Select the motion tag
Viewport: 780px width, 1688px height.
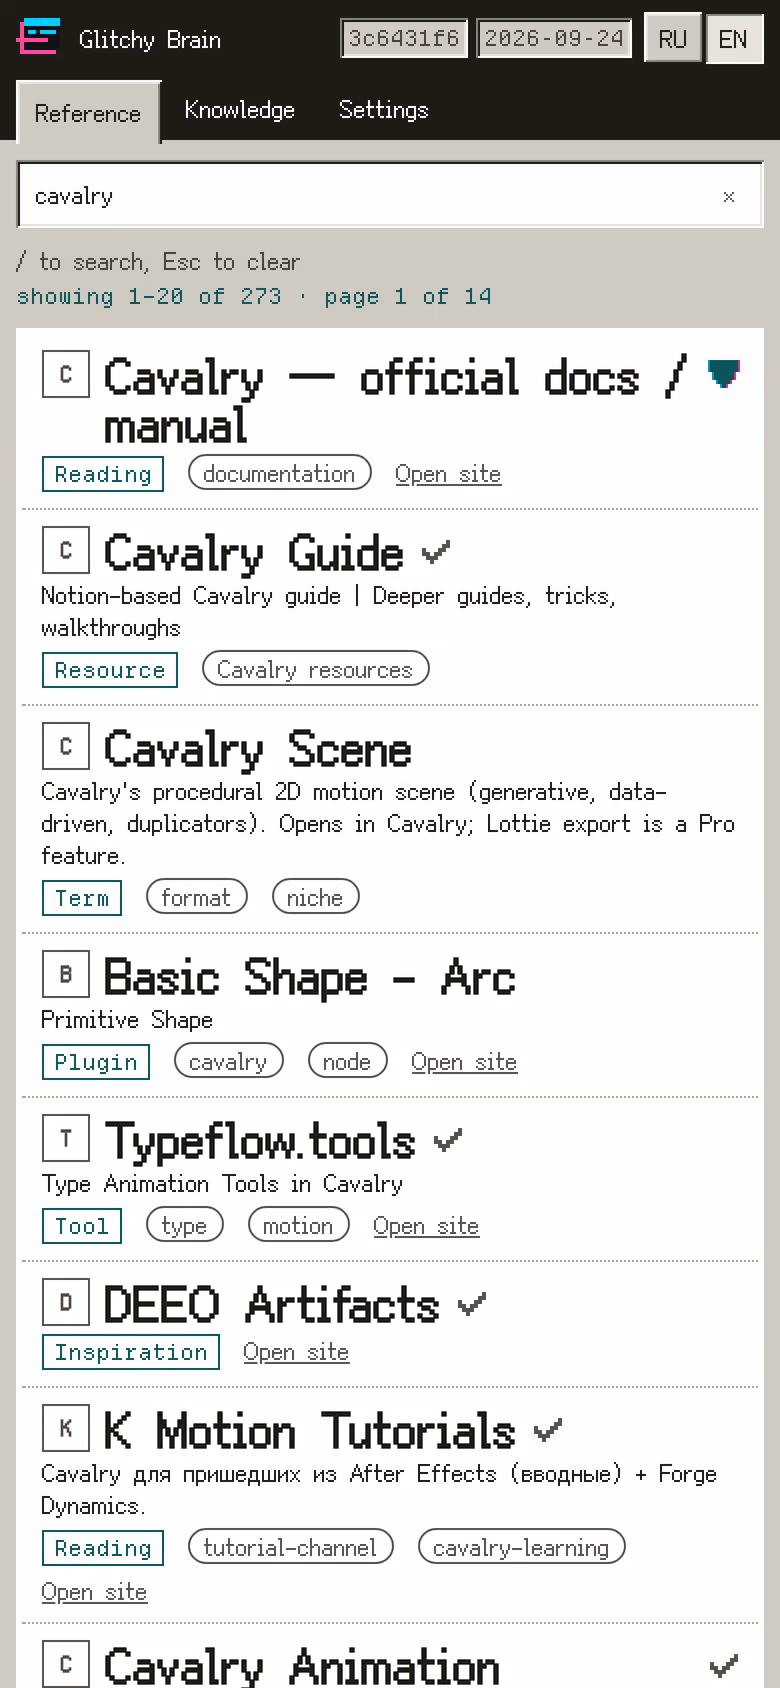point(299,1225)
